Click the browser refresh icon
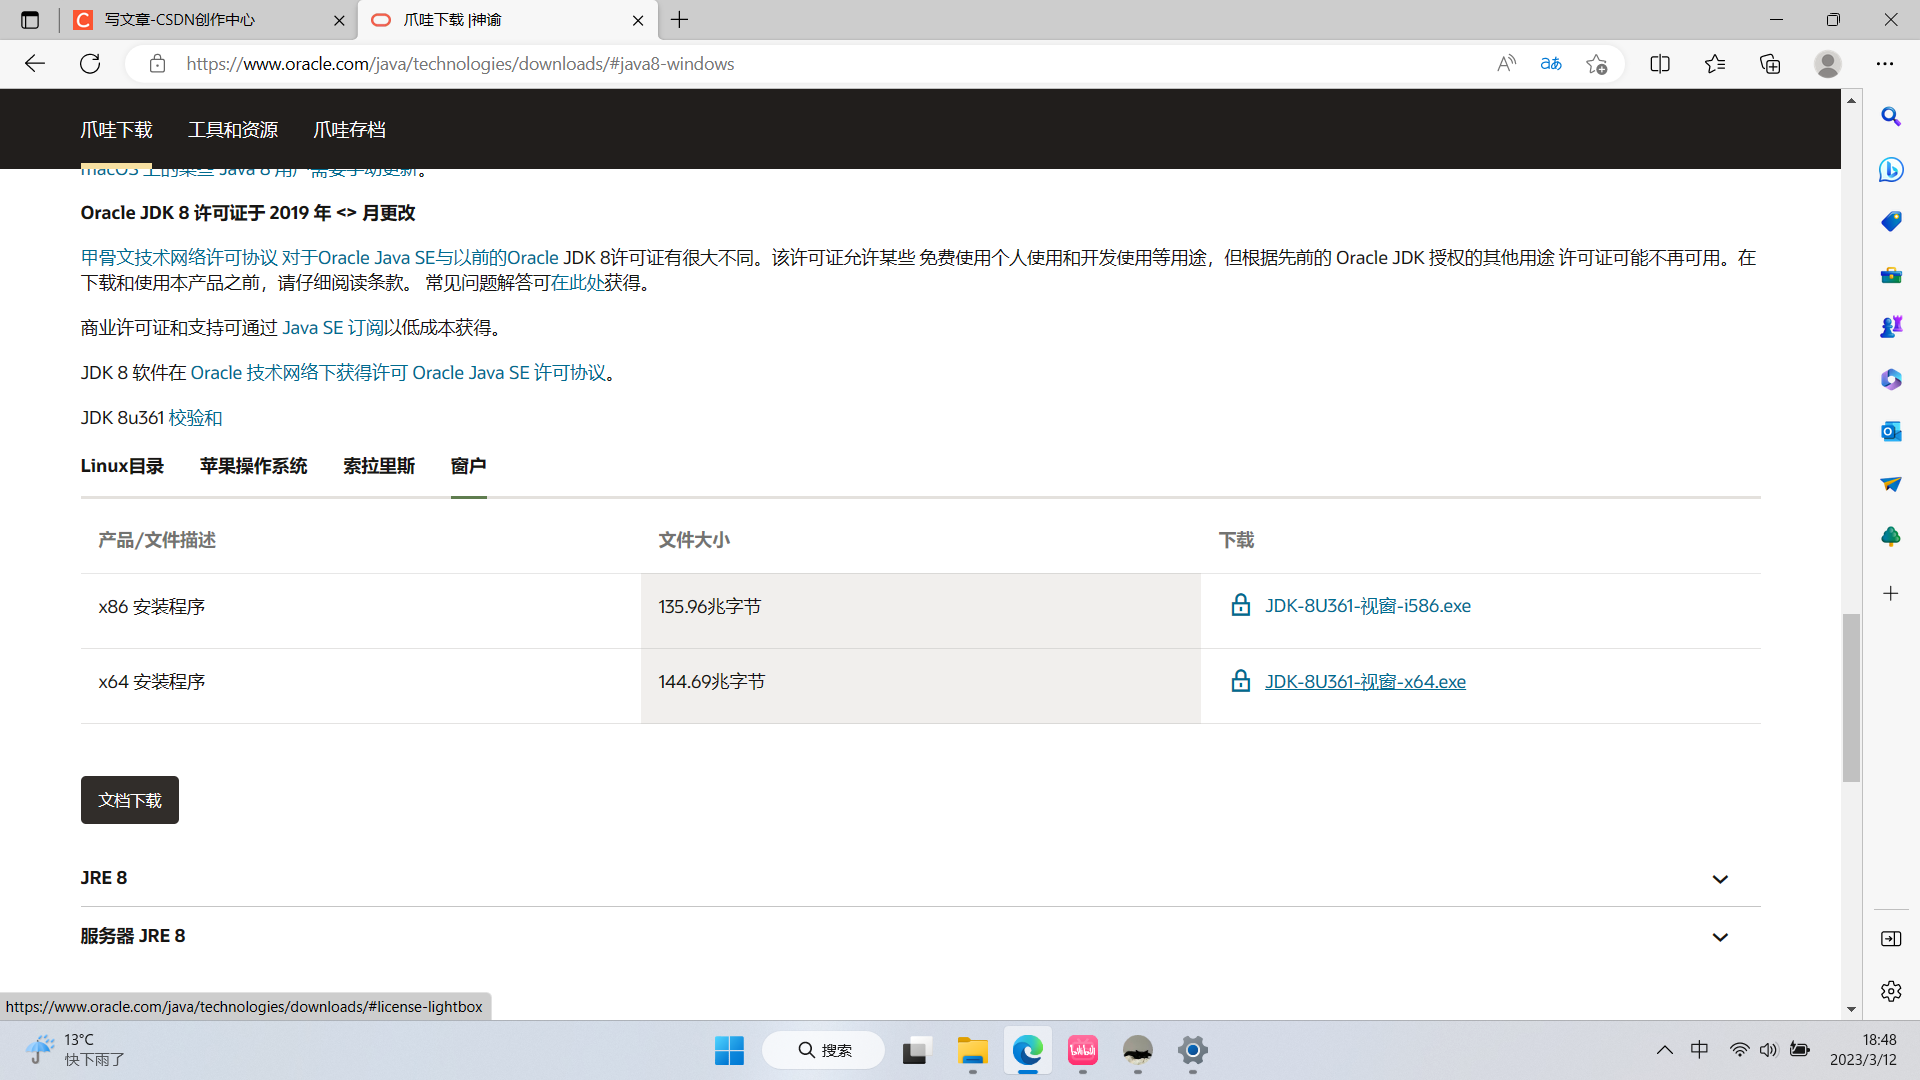Image resolution: width=1920 pixels, height=1080 pixels. (90, 64)
